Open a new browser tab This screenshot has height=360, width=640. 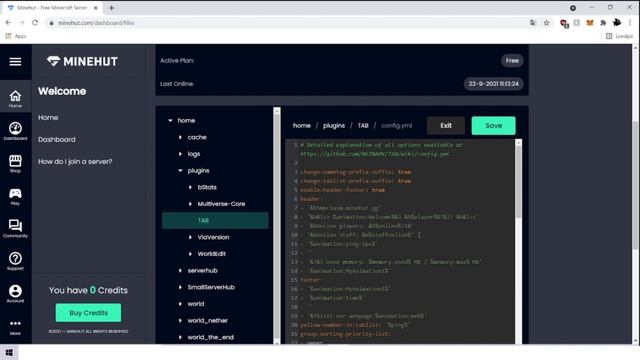(111, 8)
